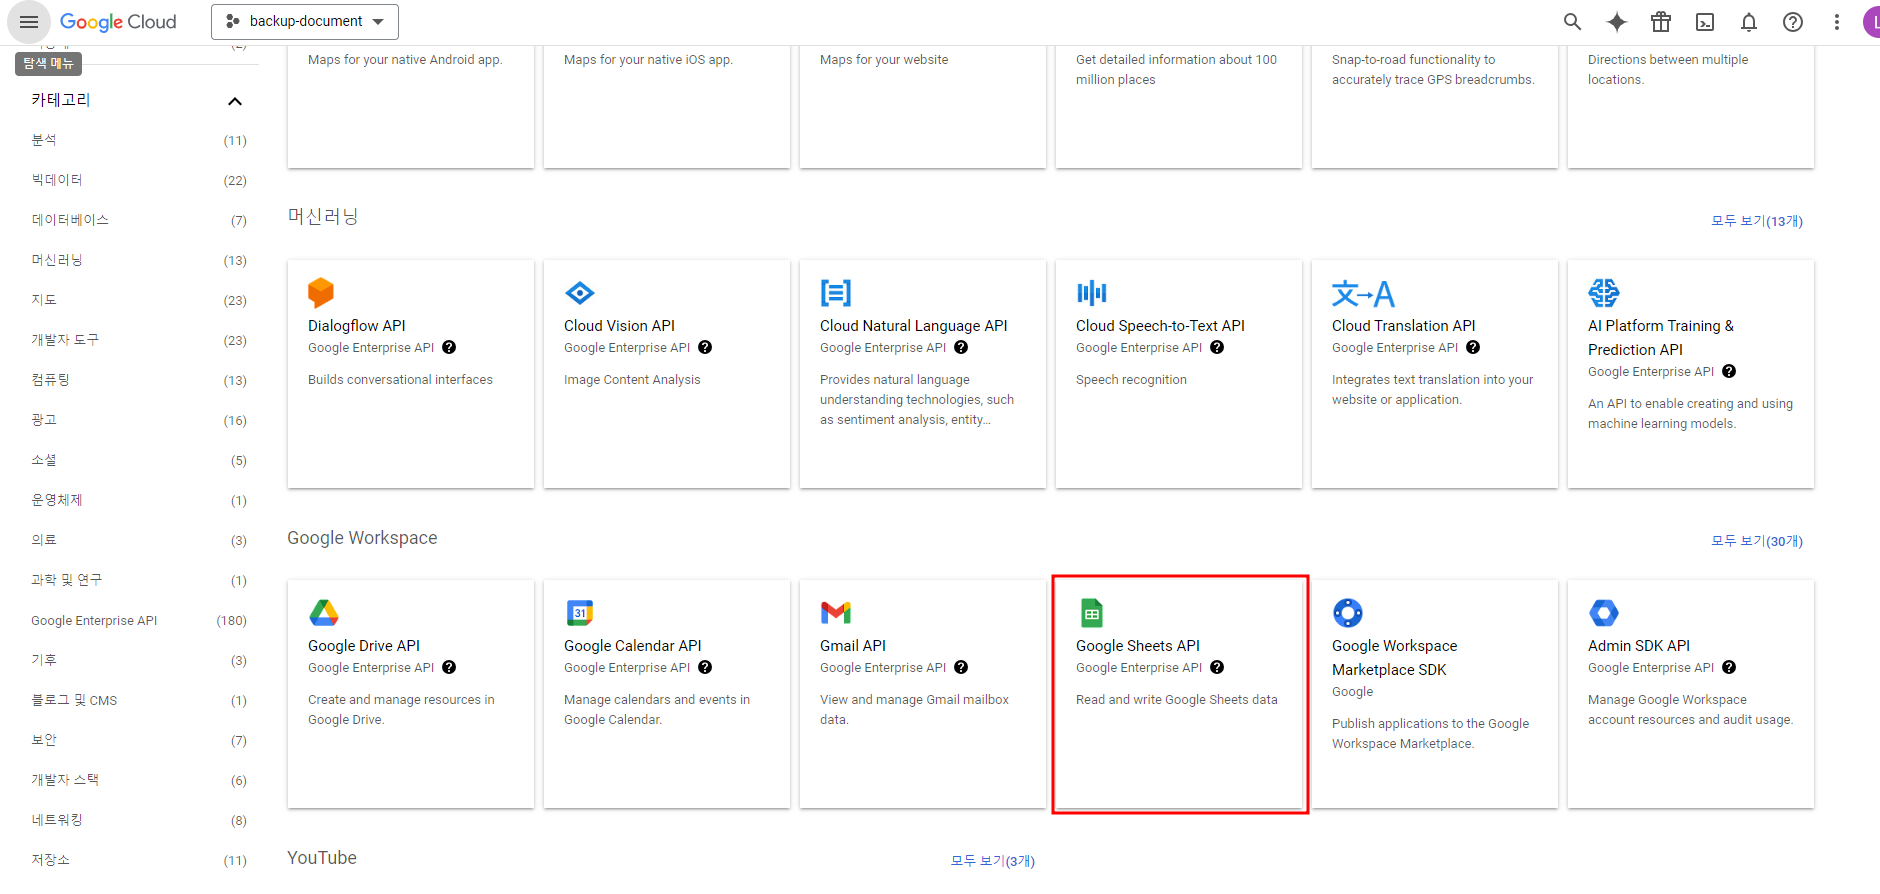Show Enterprise API info for Dialogflow API
This screenshot has width=1880, height=894.
pos(449,347)
